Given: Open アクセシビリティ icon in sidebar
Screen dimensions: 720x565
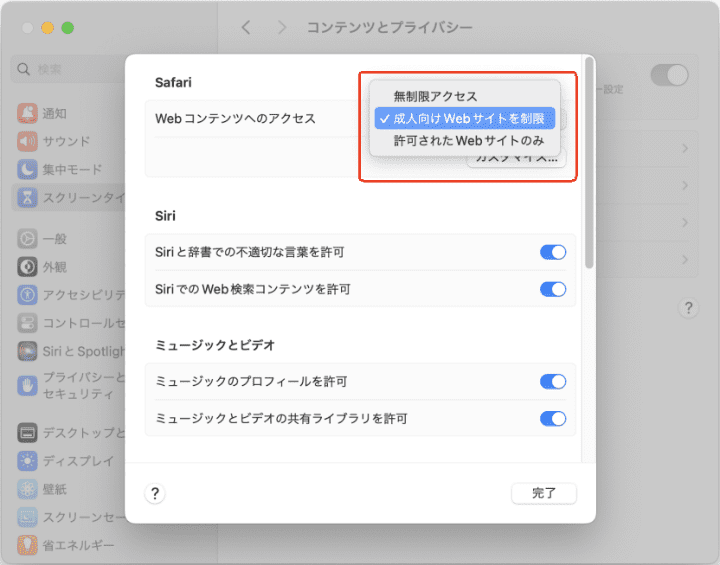Looking at the screenshot, I should [27, 295].
